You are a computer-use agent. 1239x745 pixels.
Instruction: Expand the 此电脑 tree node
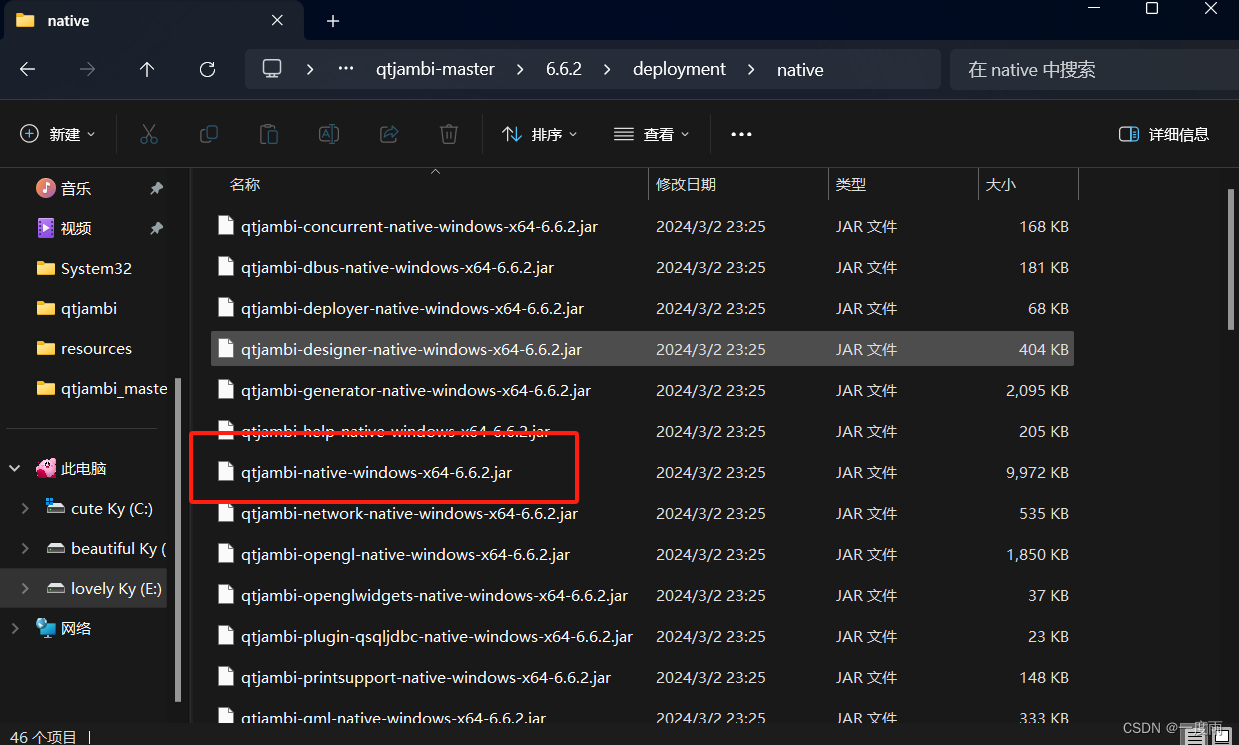point(14,467)
